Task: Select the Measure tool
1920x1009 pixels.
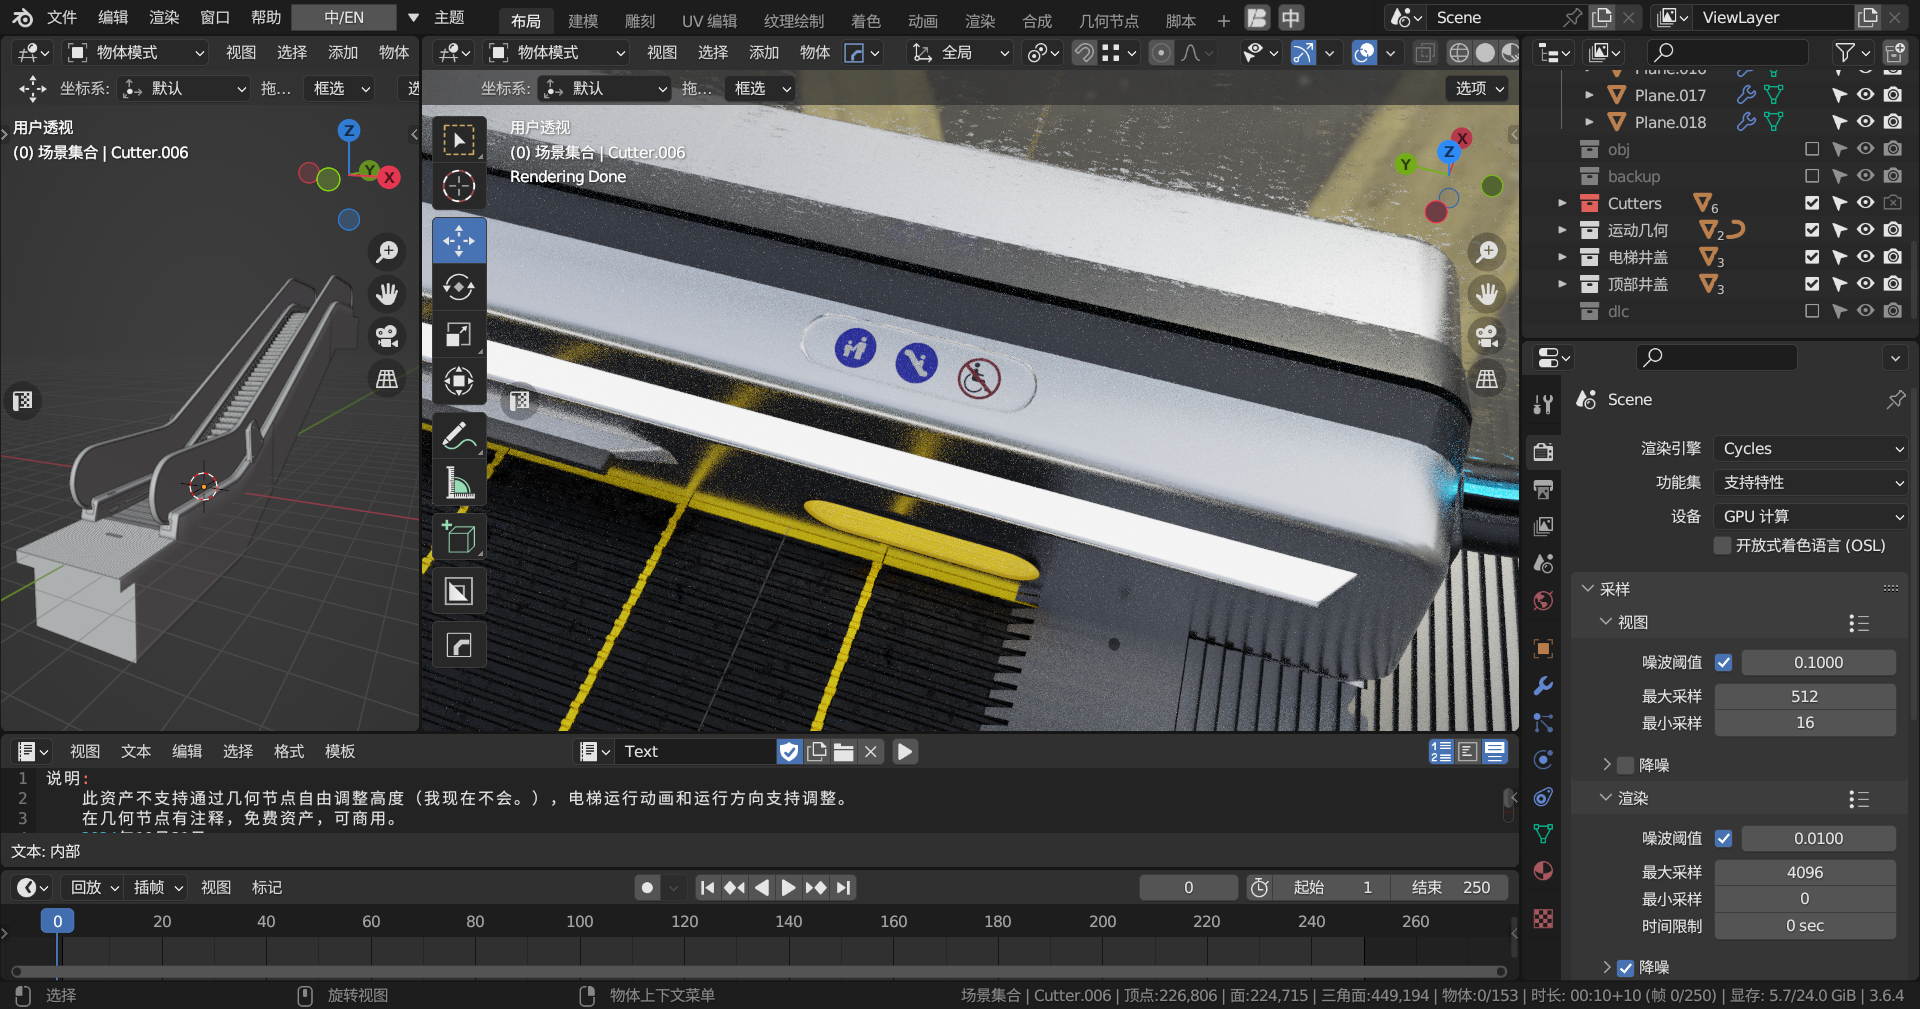Action: click(x=459, y=483)
